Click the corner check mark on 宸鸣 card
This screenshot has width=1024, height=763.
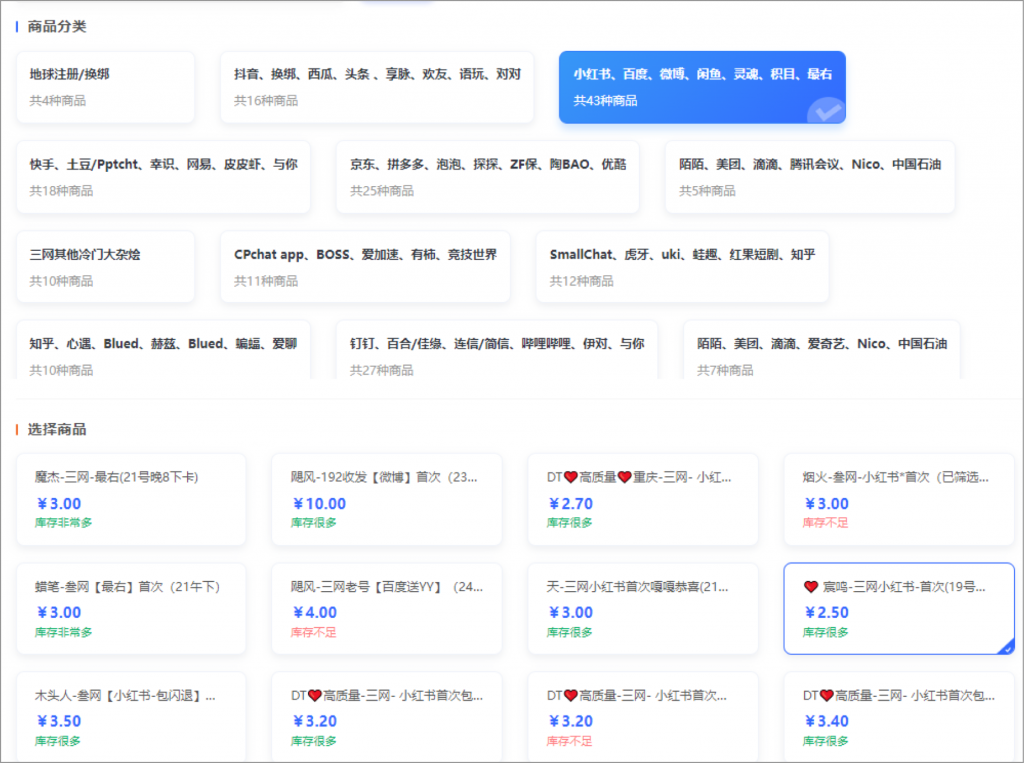[1007, 647]
